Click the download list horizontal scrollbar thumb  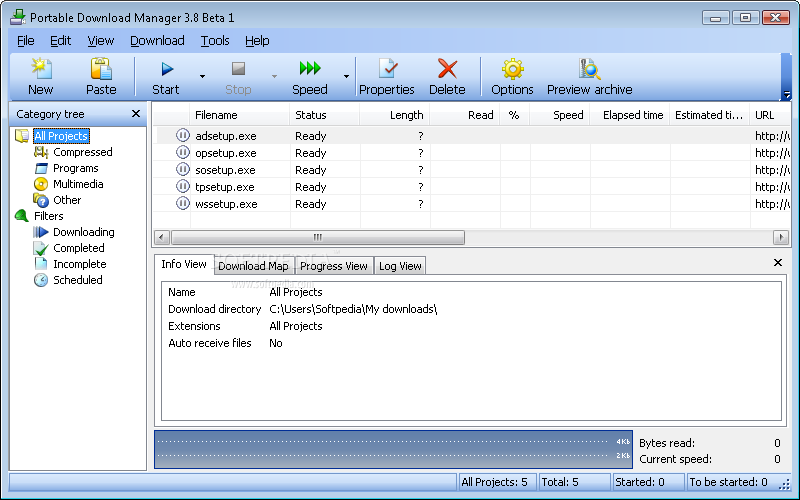[x=318, y=237]
